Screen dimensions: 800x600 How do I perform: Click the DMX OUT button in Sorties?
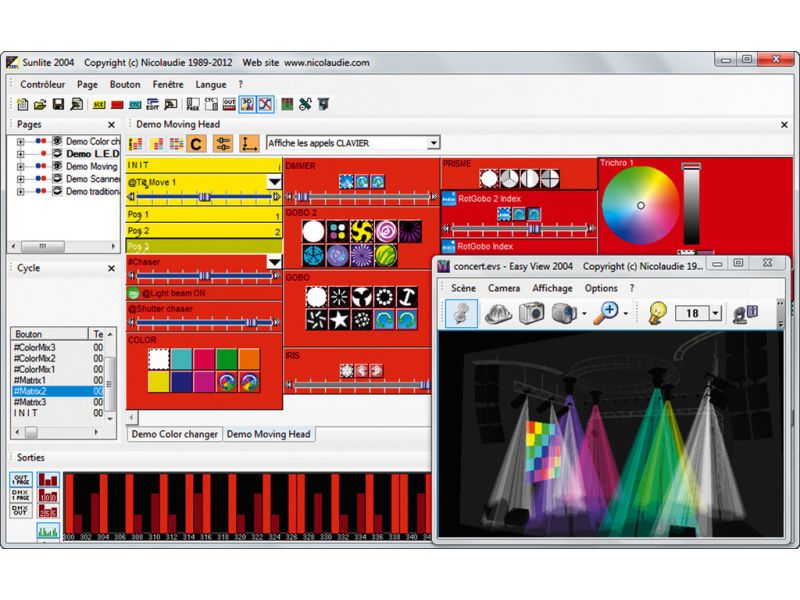tap(20, 511)
